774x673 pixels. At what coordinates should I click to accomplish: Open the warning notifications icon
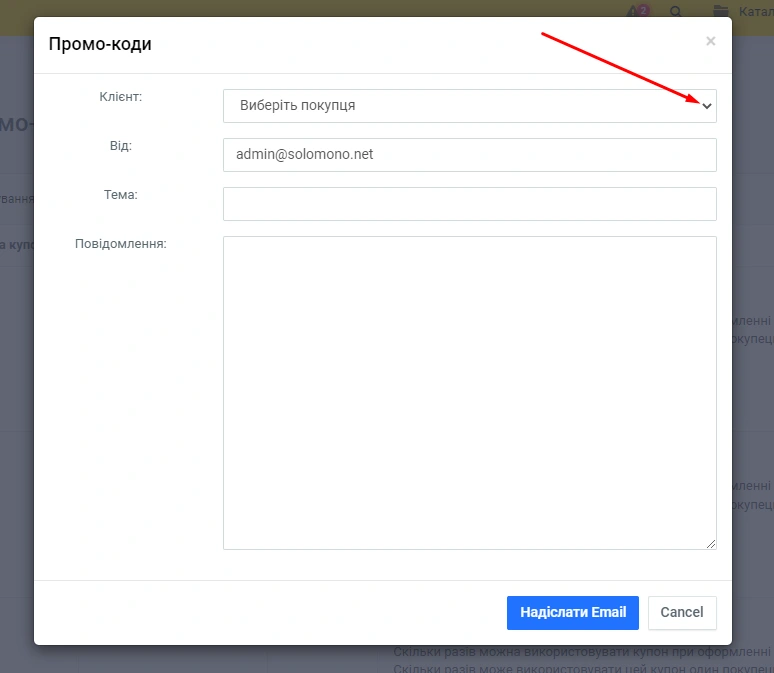point(633,11)
